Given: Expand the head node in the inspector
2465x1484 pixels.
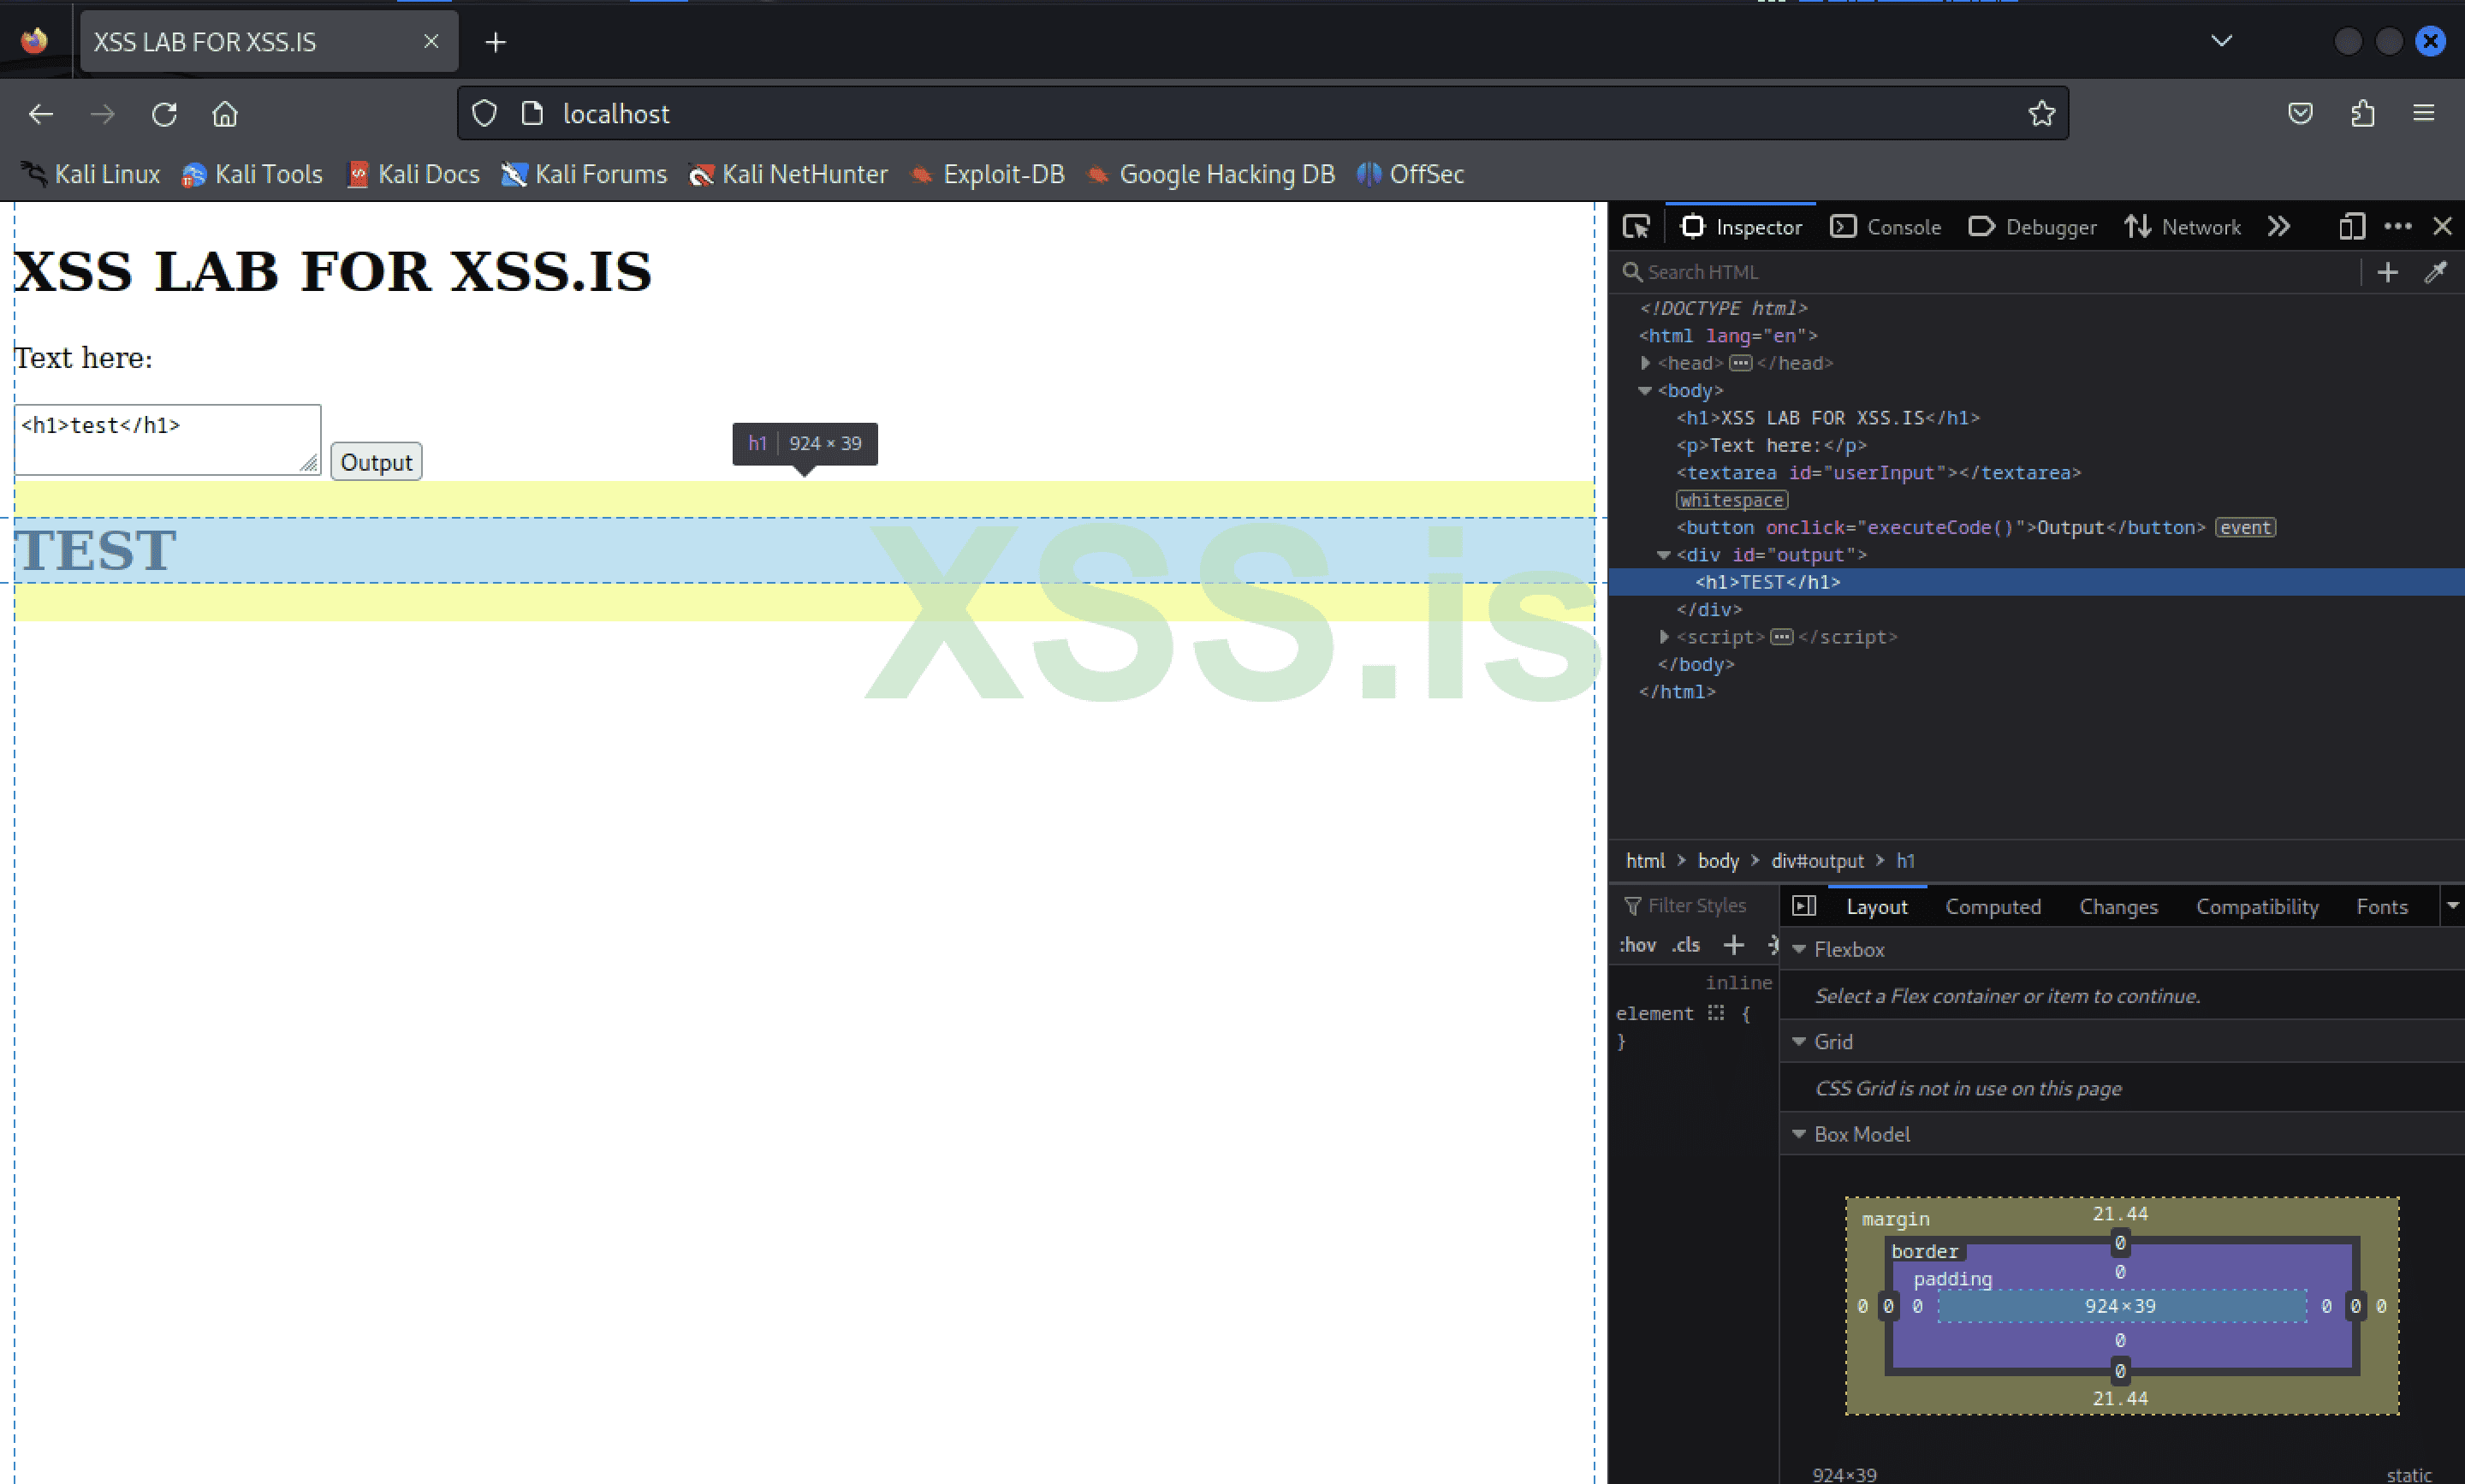Looking at the screenshot, I should click(x=1646, y=363).
